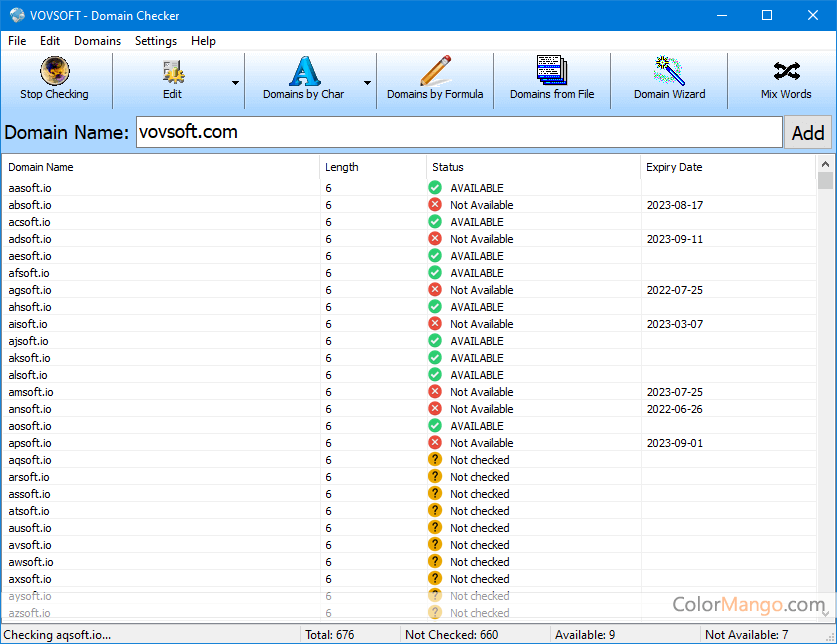837x644 pixels.
Task: Select the assoft.io domain row
Action: (x=409, y=493)
